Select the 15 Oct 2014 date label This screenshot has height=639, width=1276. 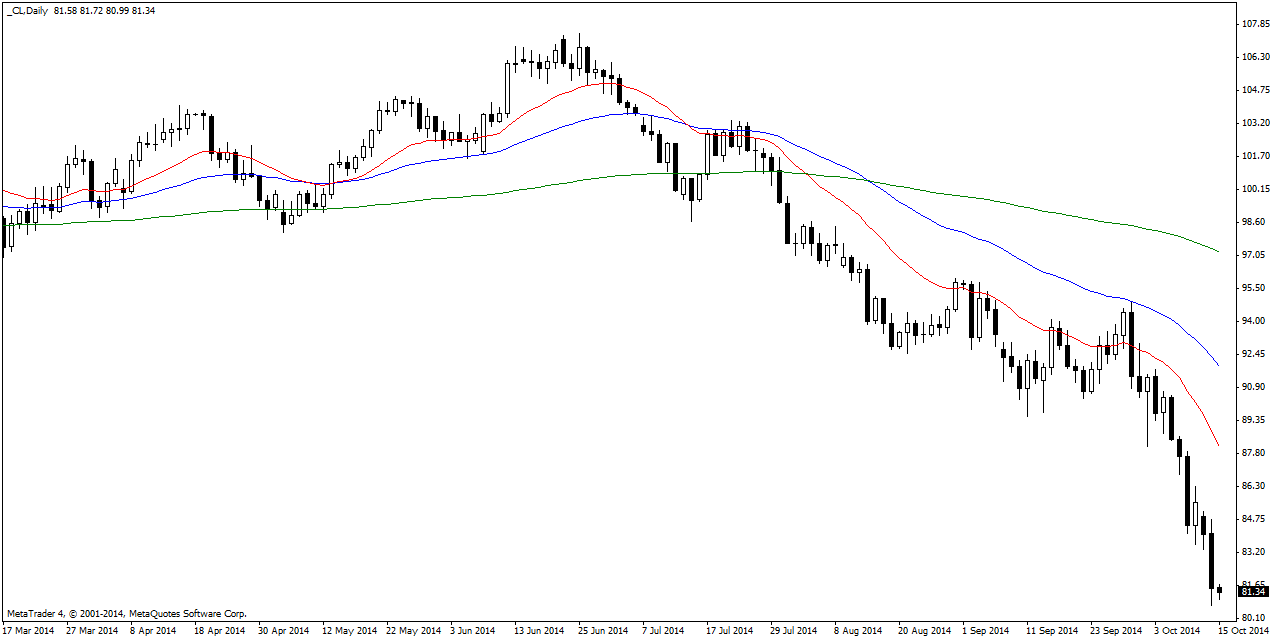click(x=1243, y=631)
